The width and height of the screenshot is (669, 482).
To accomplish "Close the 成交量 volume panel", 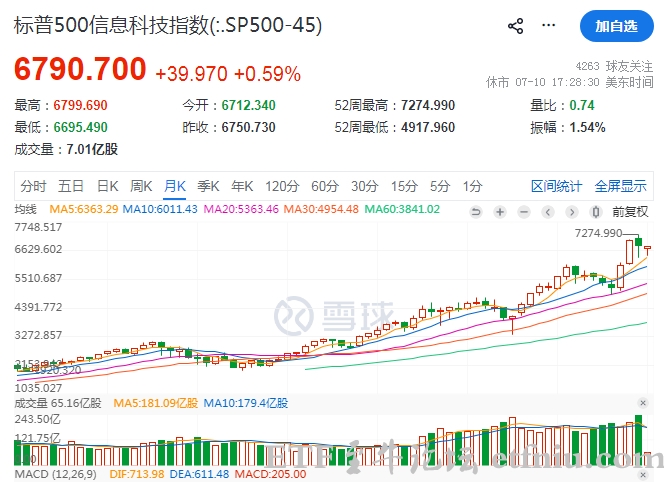I will pos(643,403).
